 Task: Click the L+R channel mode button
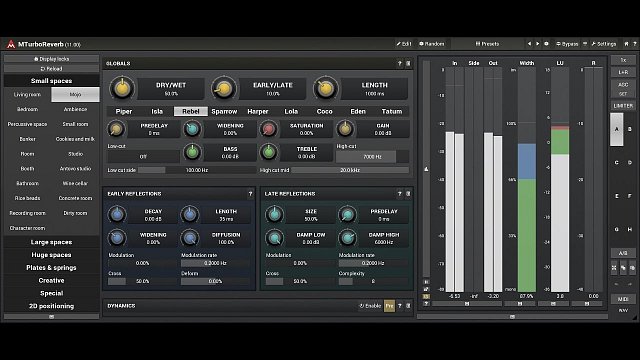coord(623,72)
